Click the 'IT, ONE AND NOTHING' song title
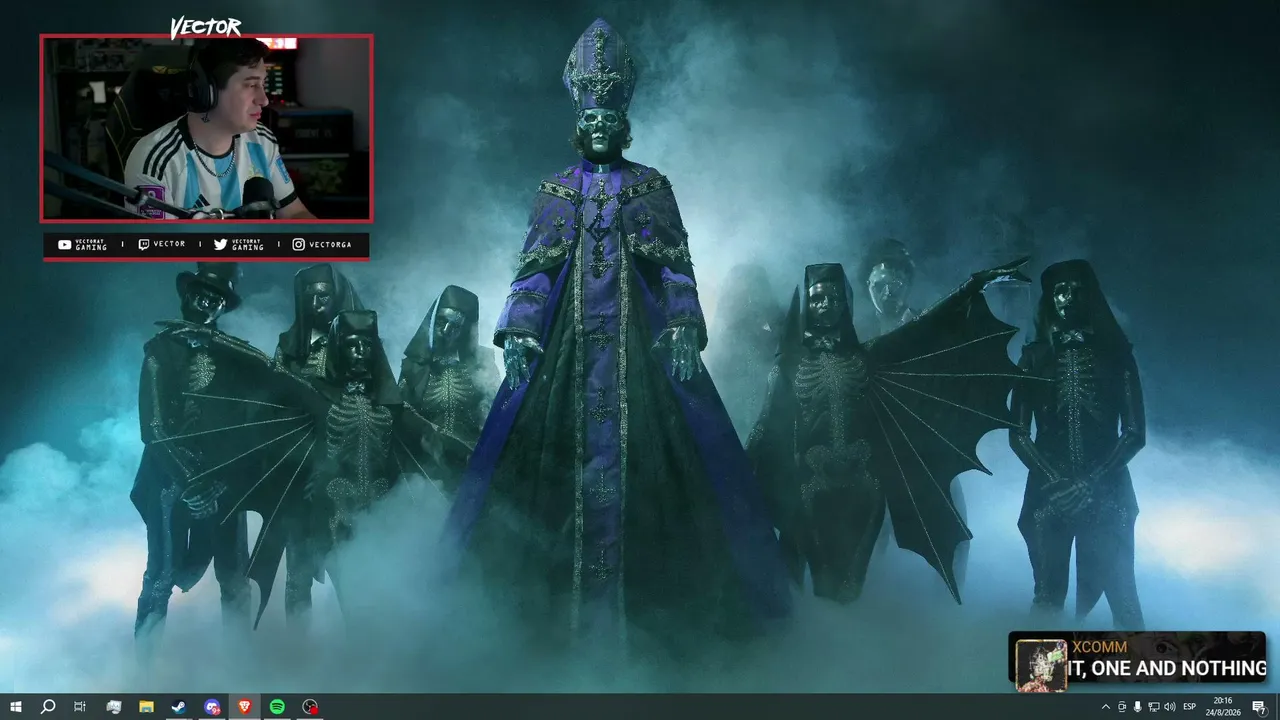Viewport: 1280px width, 720px height. click(1167, 669)
